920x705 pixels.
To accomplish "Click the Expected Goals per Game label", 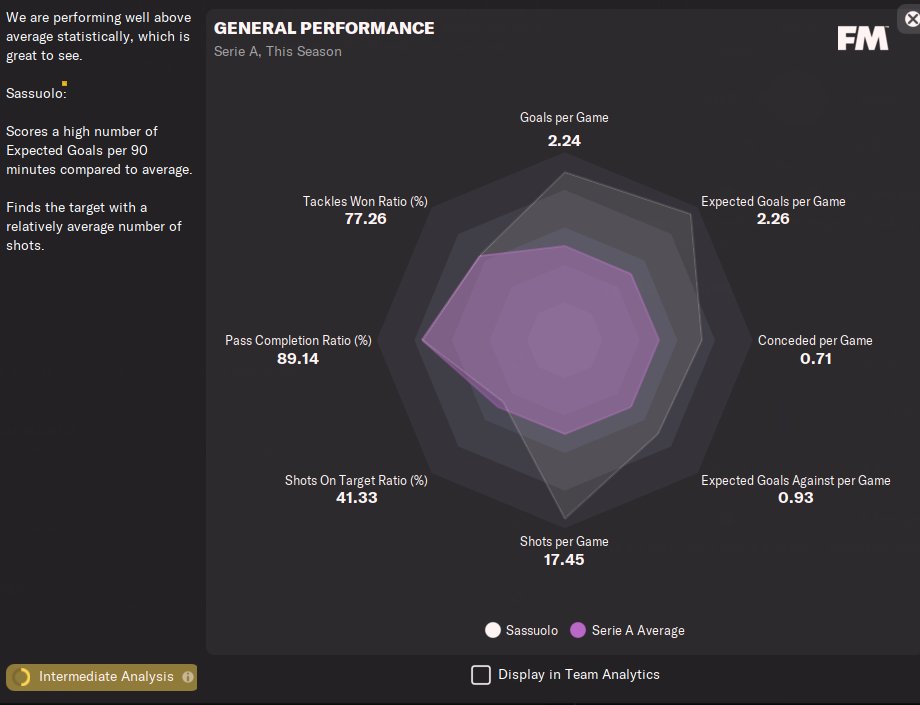I will click(773, 202).
